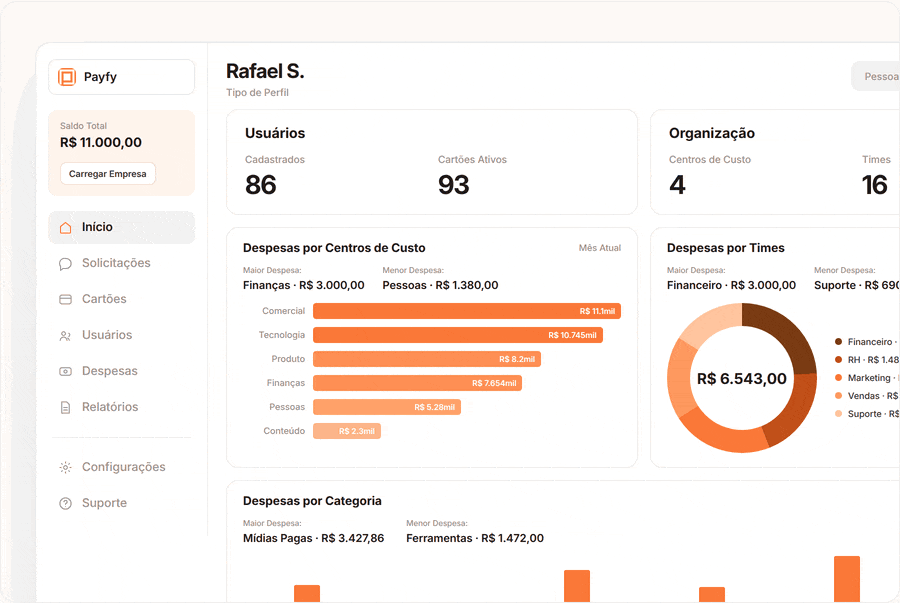The height and width of the screenshot is (603, 900).
Task: Click the Cartões card icon
Action: [65, 299]
